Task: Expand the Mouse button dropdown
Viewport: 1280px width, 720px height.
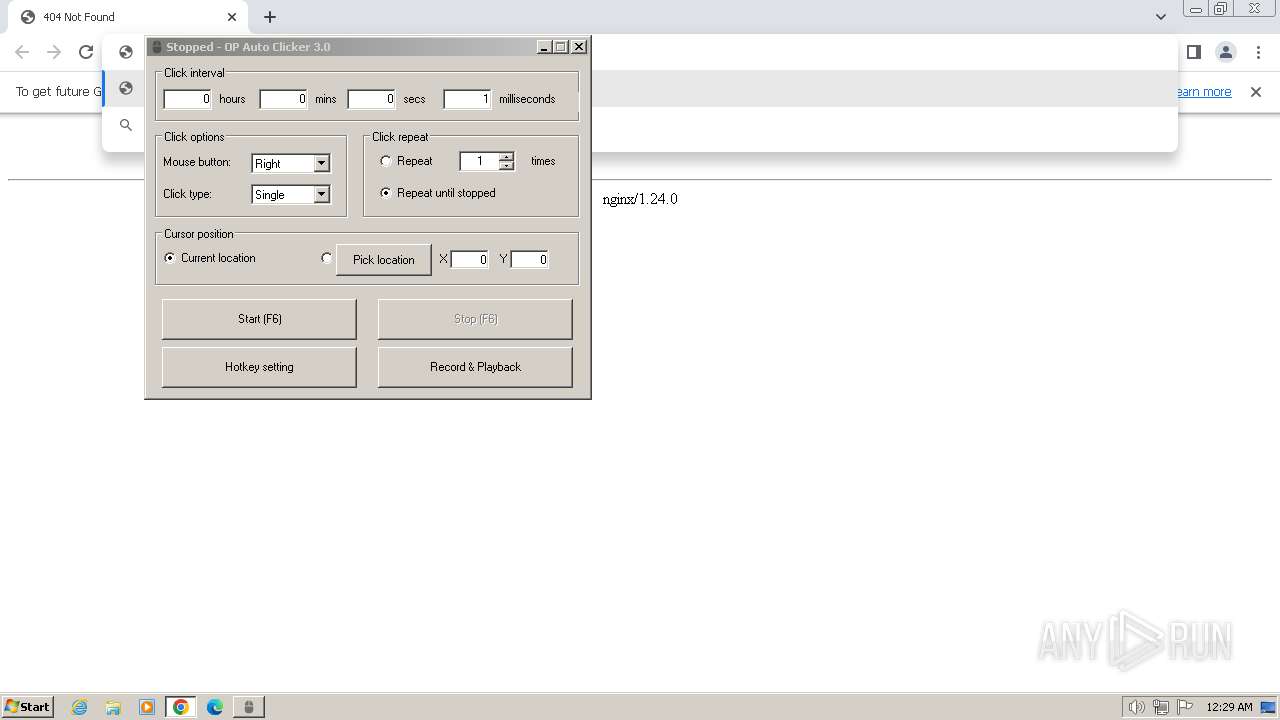Action: click(321, 163)
